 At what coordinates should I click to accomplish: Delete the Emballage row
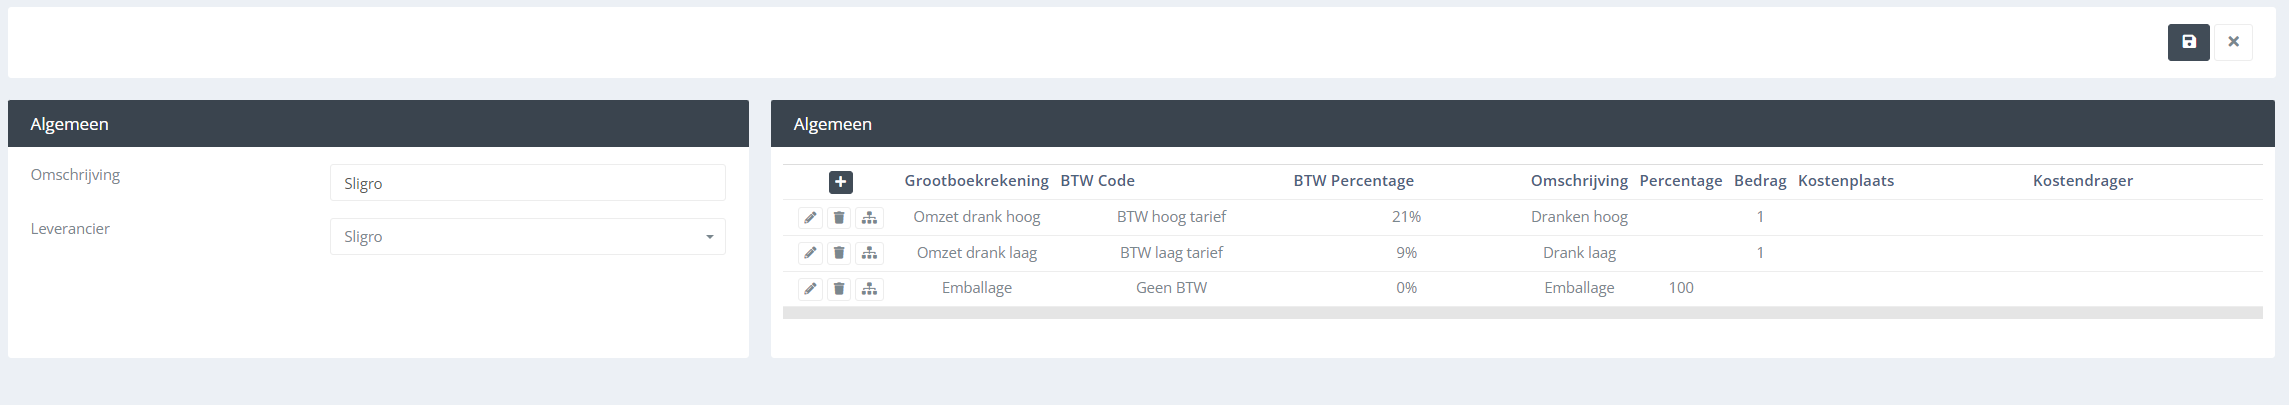pyautogui.click(x=839, y=289)
